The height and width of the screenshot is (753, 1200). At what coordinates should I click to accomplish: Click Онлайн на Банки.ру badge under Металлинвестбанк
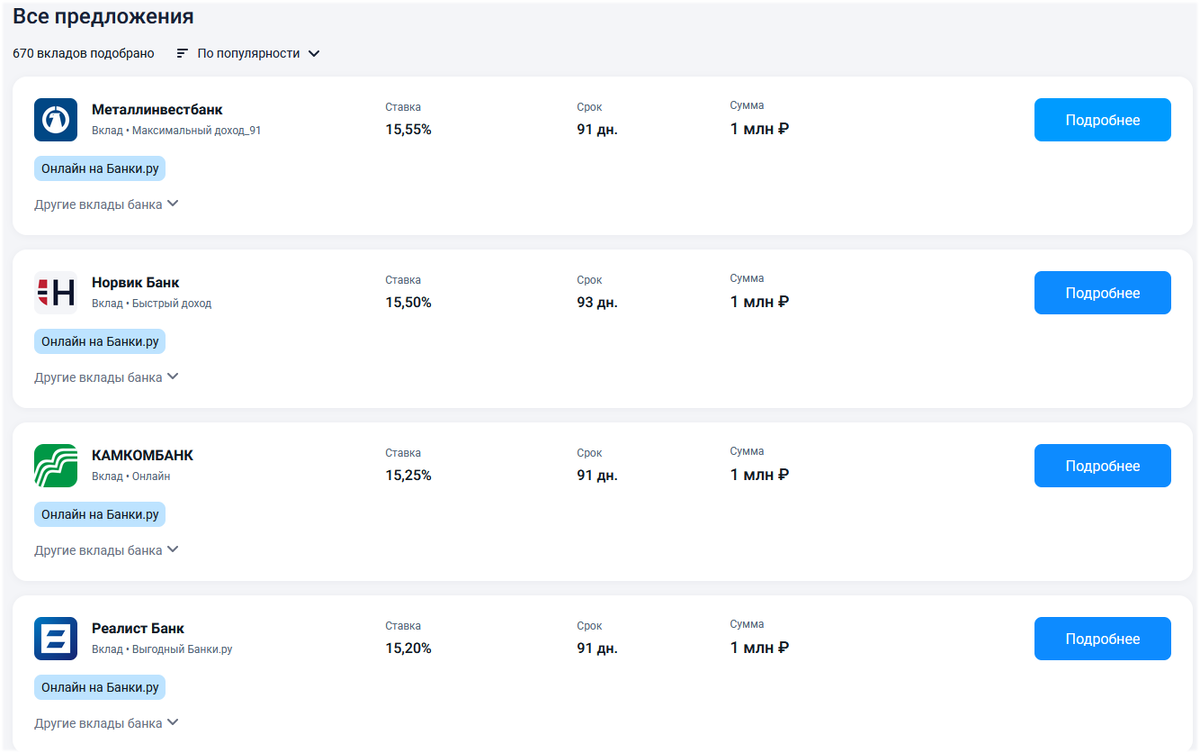100,168
